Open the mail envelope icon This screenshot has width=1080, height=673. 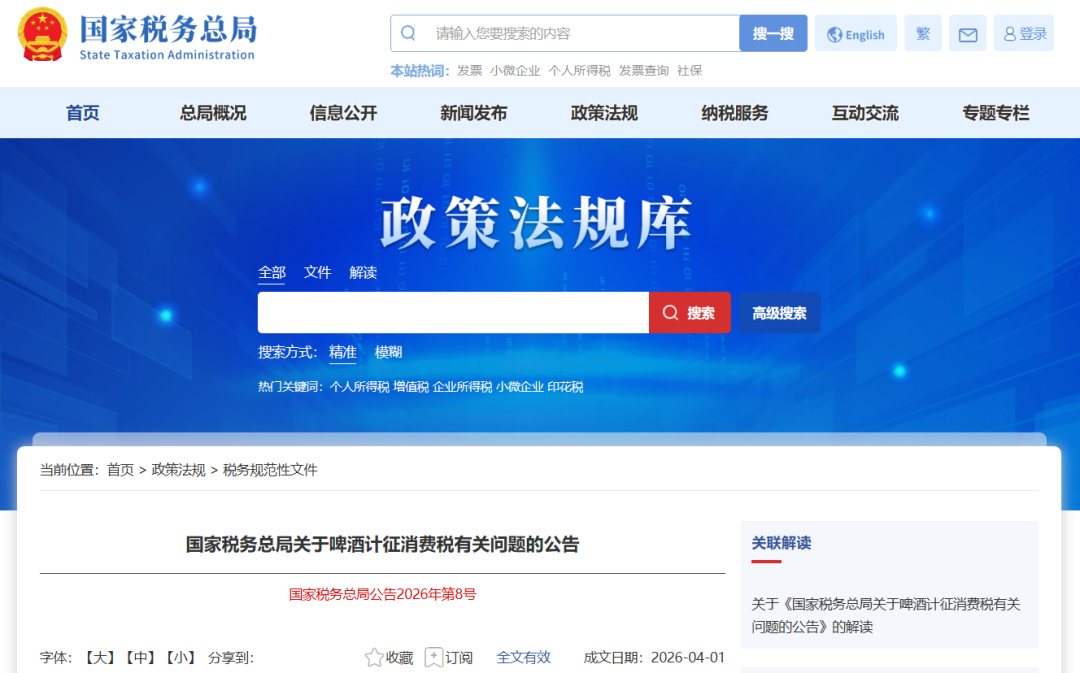click(x=967, y=34)
